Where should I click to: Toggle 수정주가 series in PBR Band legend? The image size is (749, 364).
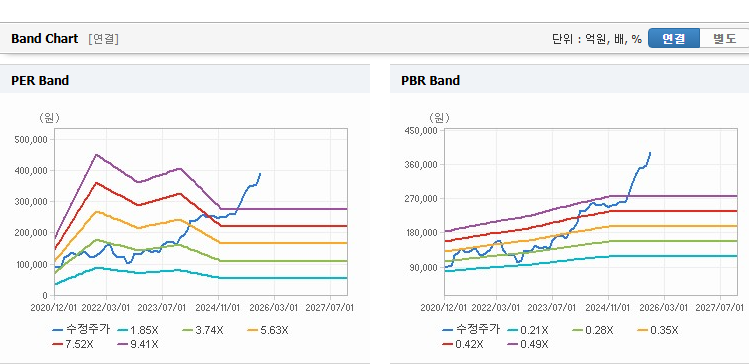point(471,330)
